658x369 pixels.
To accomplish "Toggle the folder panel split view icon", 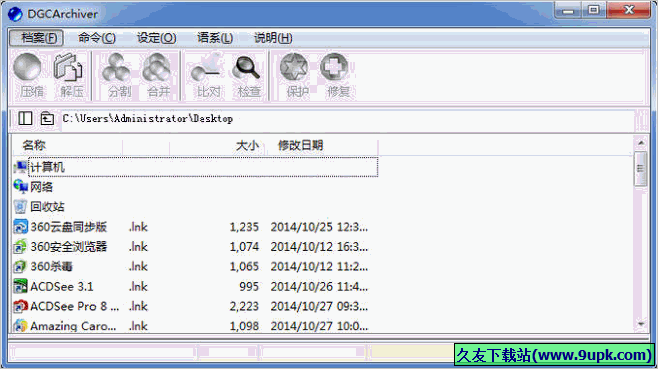I will (25, 118).
